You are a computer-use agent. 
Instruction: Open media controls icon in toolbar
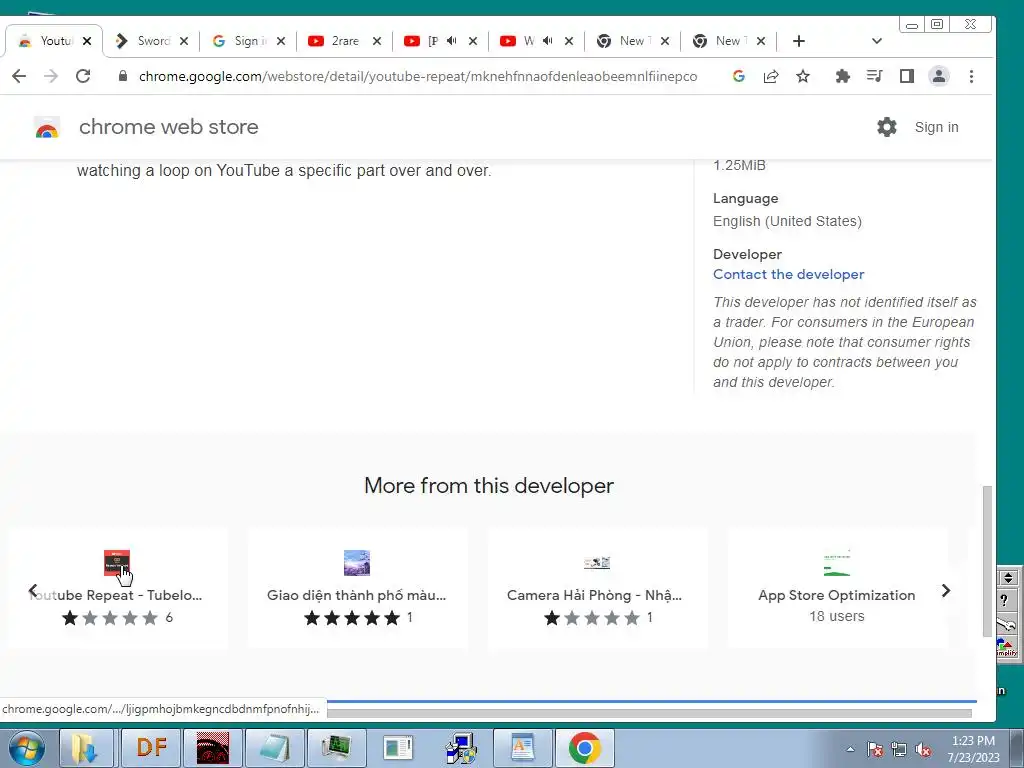point(874,76)
